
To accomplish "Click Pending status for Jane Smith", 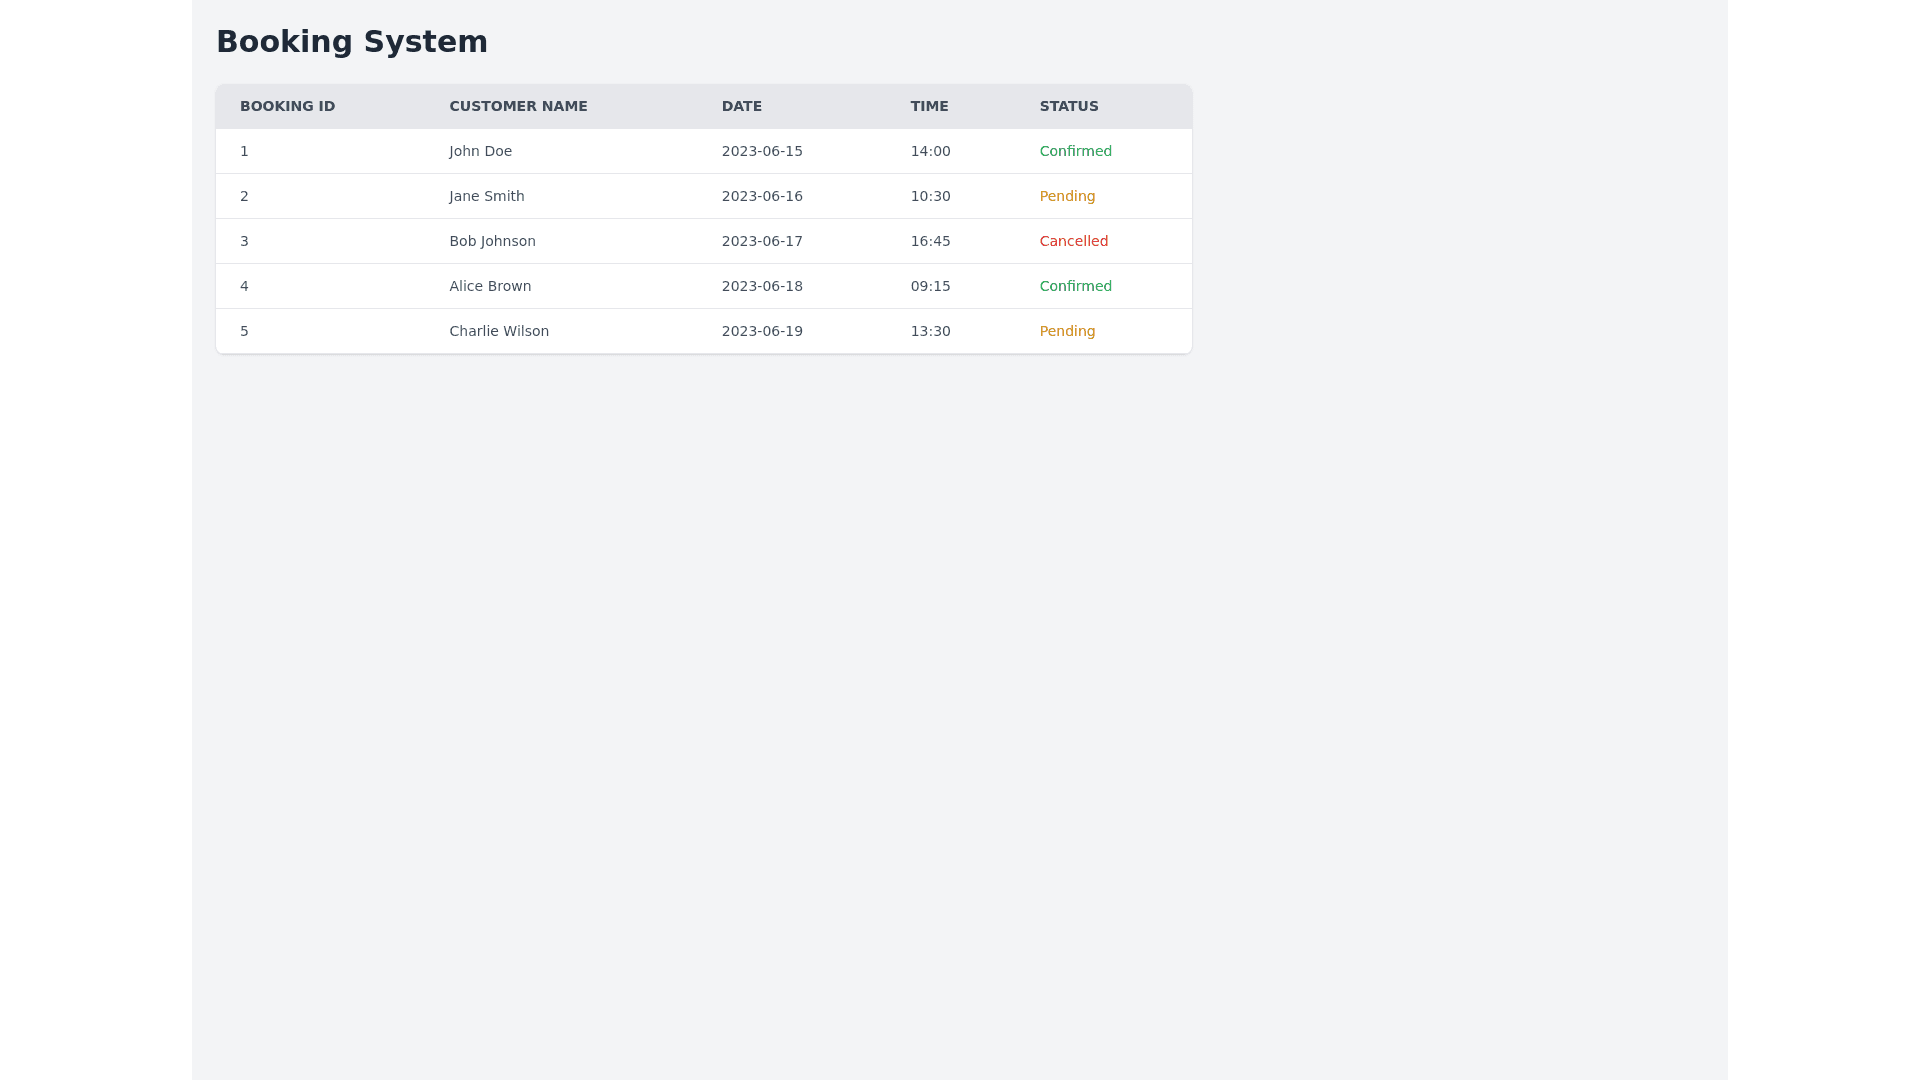I will (x=1067, y=196).
